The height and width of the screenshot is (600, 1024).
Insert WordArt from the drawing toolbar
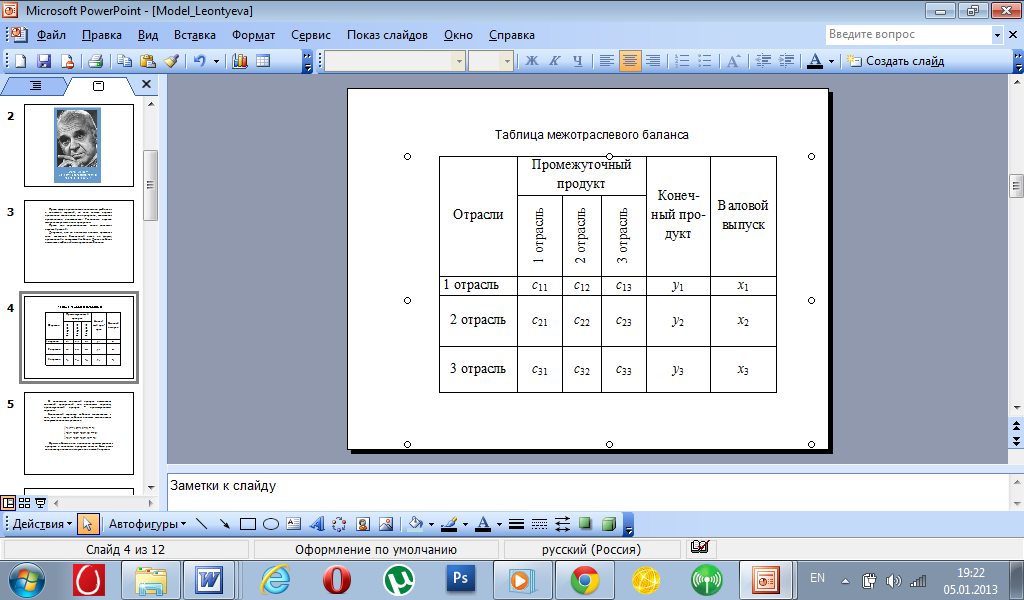pyautogui.click(x=317, y=523)
